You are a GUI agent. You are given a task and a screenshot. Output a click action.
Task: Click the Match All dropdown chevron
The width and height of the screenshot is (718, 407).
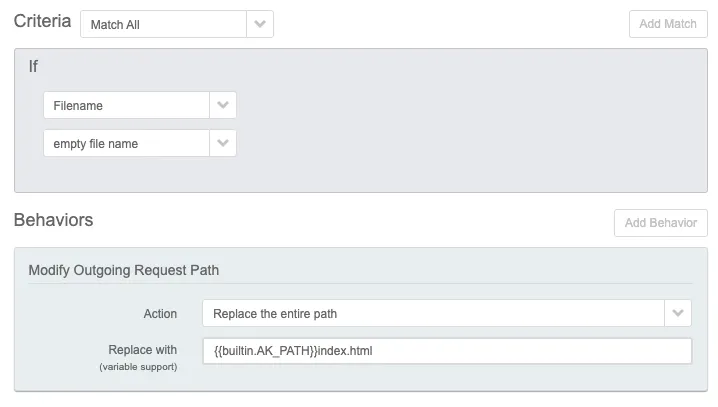260,25
